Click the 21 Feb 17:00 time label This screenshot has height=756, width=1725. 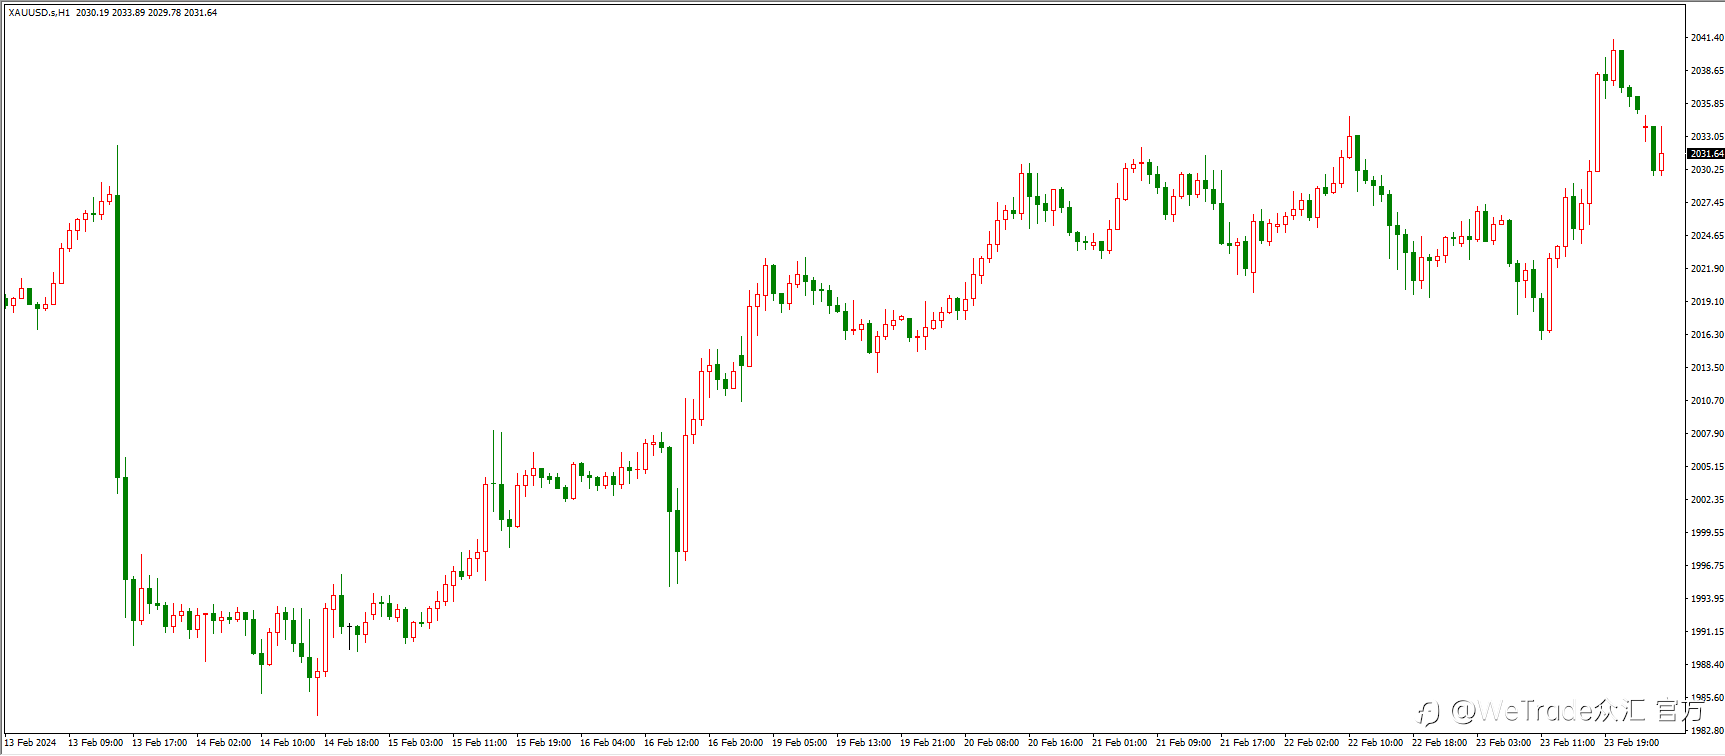[1248, 743]
